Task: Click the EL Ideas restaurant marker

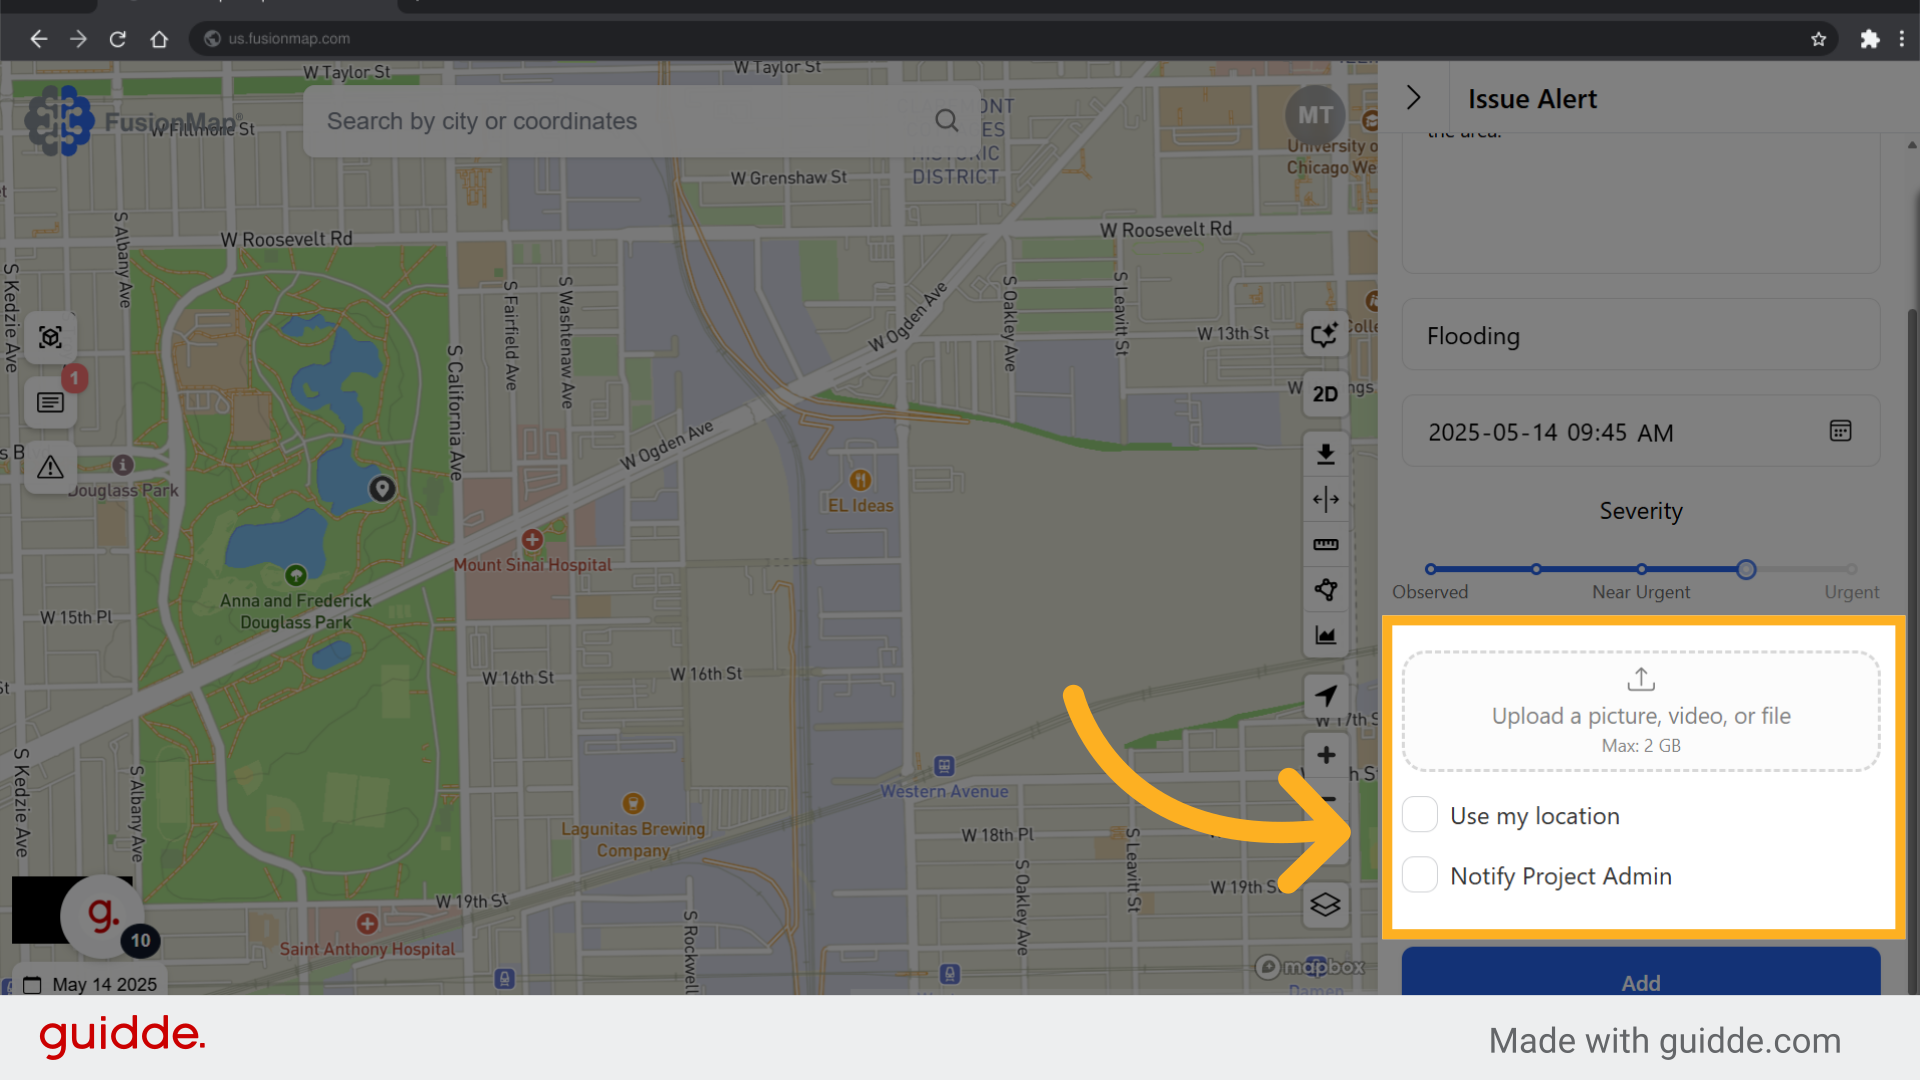Action: [860, 480]
